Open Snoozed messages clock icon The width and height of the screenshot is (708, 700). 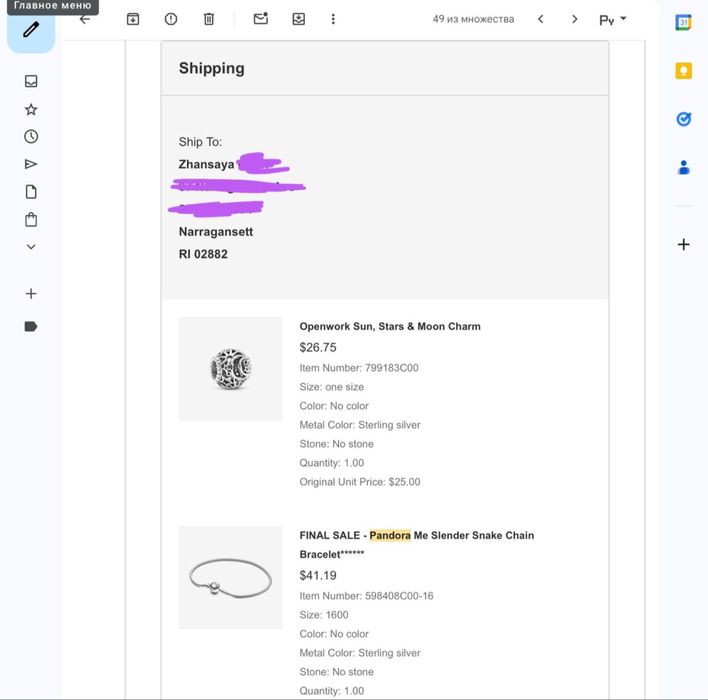(31, 136)
